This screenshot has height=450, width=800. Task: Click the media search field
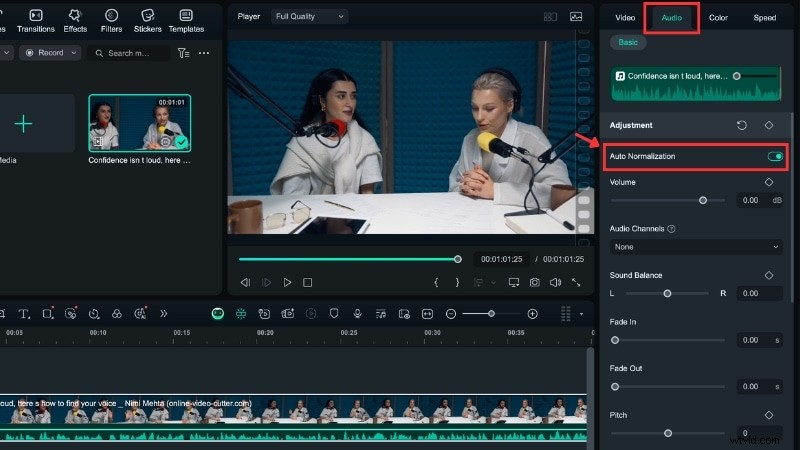point(129,53)
